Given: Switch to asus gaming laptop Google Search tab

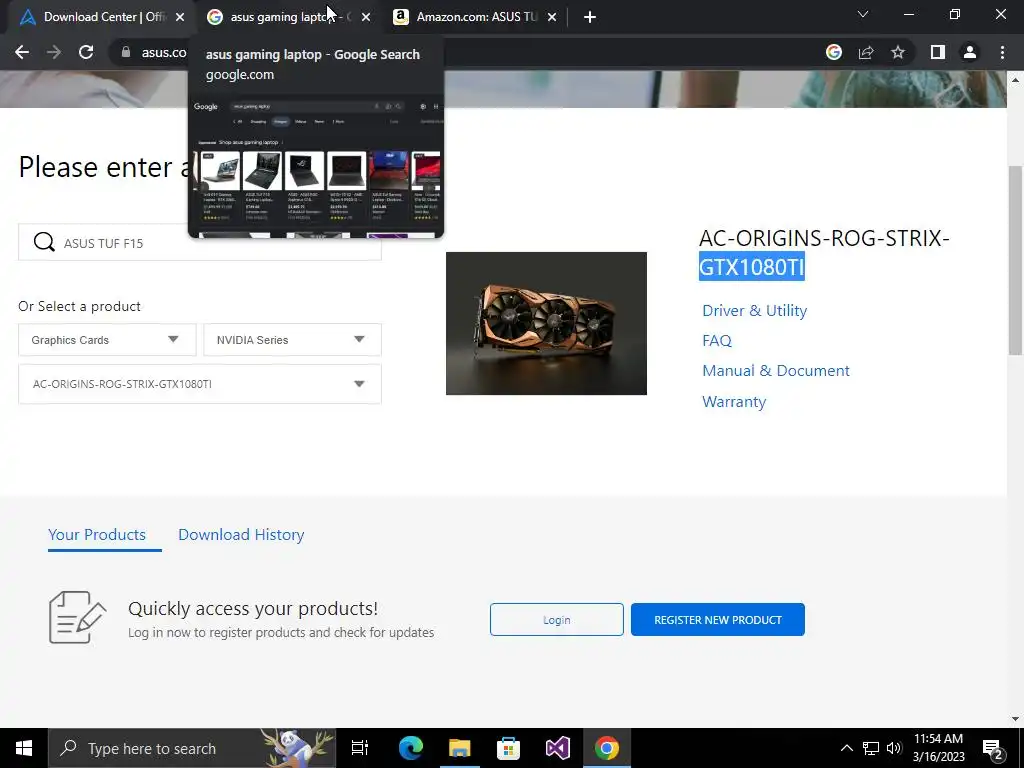Looking at the screenshot, I should pos(289,17).
